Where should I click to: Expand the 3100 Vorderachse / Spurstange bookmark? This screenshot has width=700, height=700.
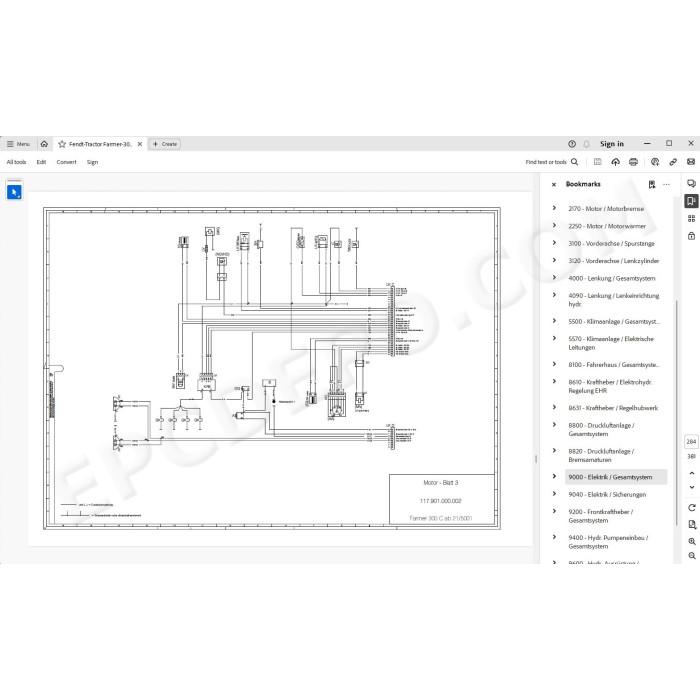[x=554, y=242]
